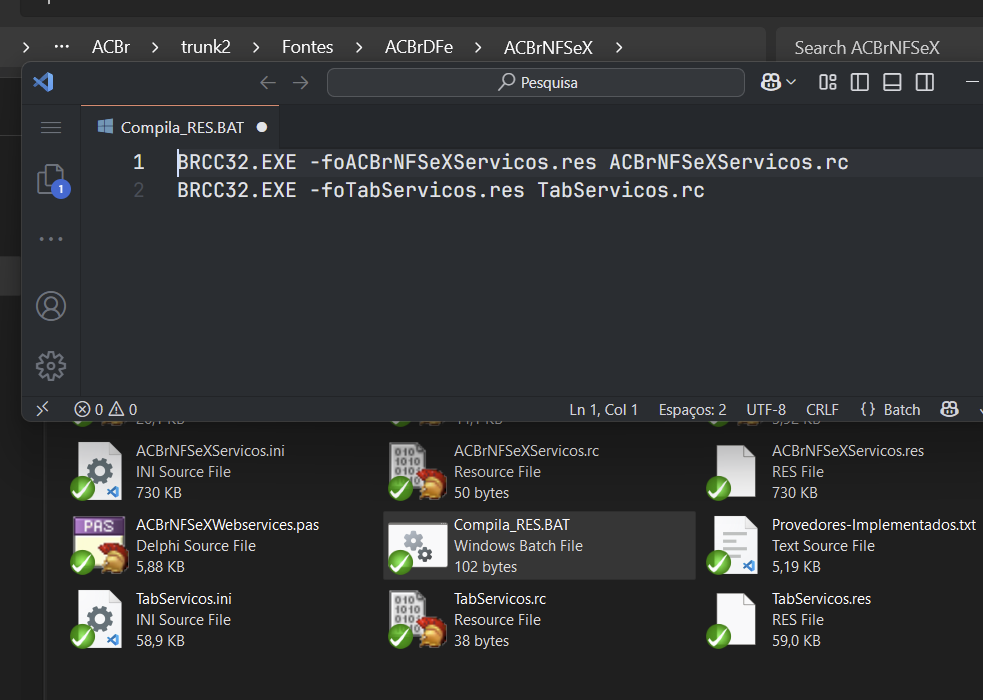Image resolution: width=983 pixels, height=700 pixels.
Task: Select Provedores-Implementados.txt file icon
Action: tap(733, 545)
